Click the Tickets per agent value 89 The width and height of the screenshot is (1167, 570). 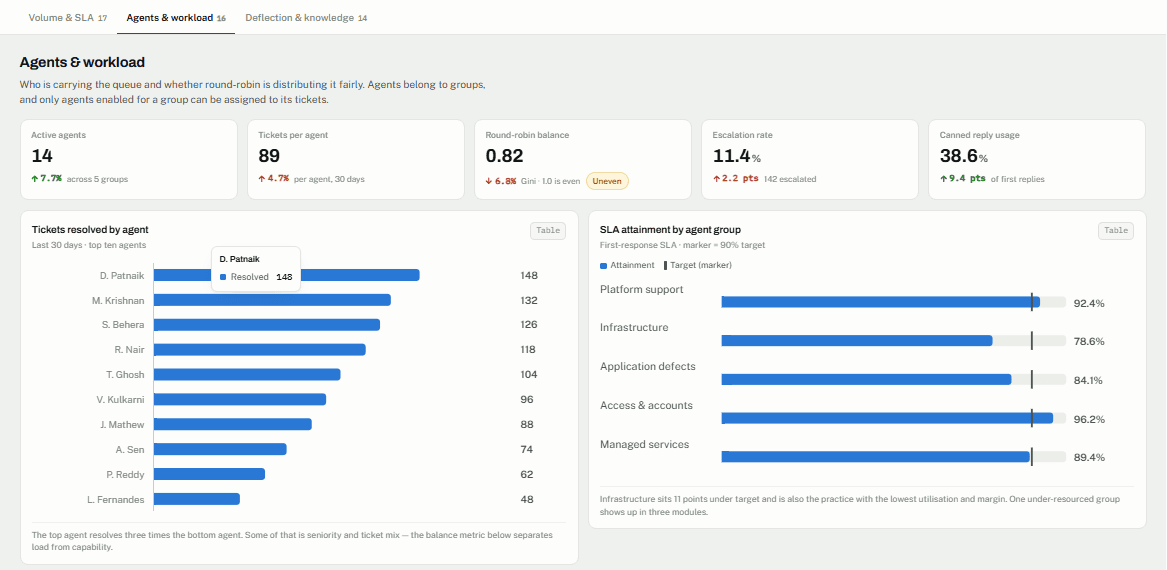click(x=269, y=156)
